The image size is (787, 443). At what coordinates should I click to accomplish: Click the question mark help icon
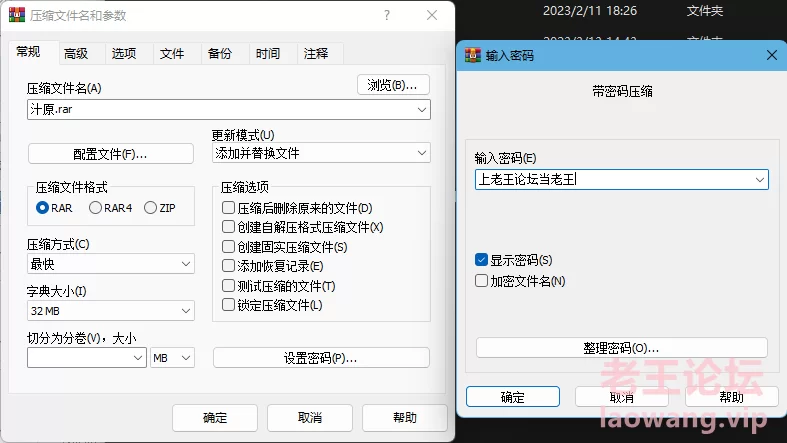(386, 15)
